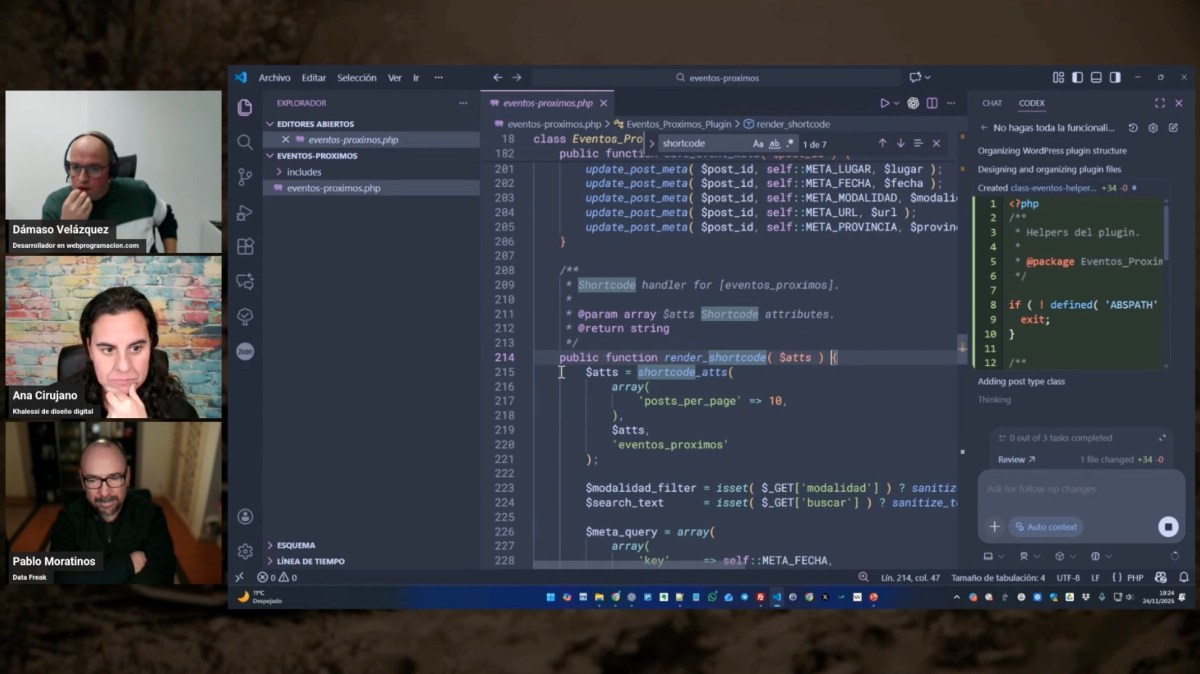Expand the ESQUEMA outline section

tap(296, 545)
